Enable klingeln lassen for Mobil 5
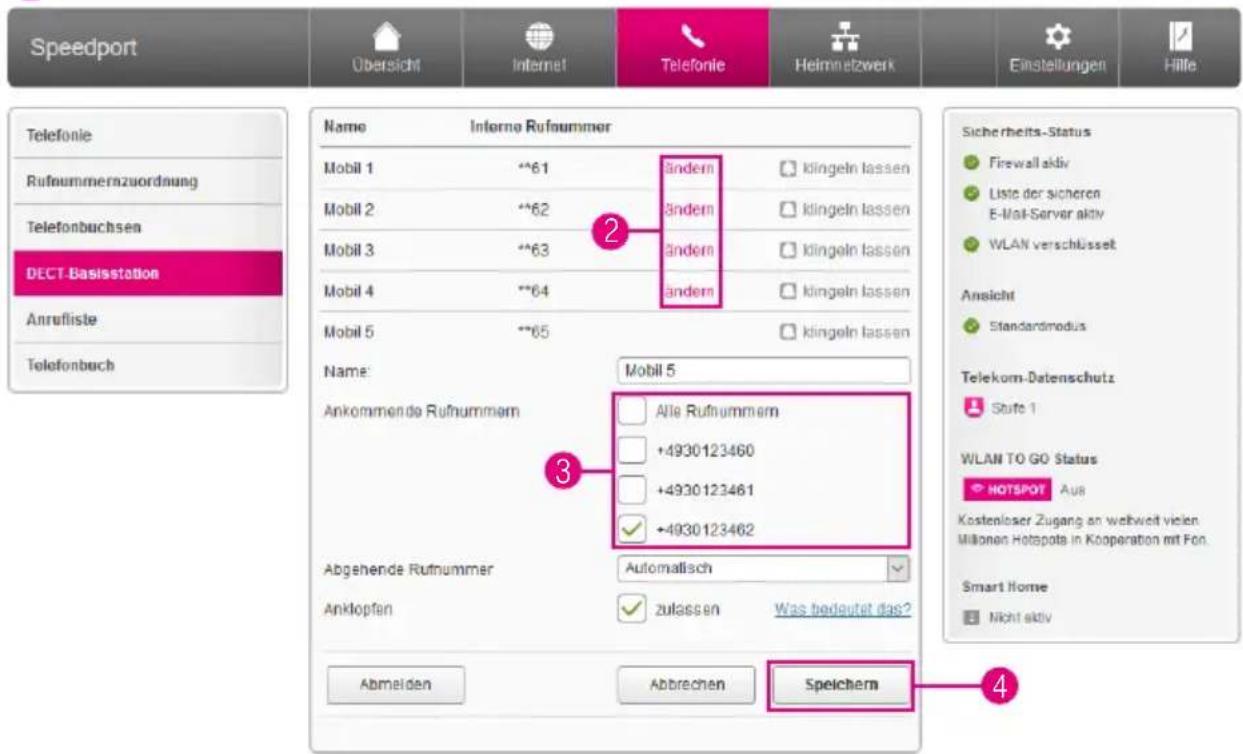Image resolution: width=1243 pixels, height=754 pixels. 788,332
